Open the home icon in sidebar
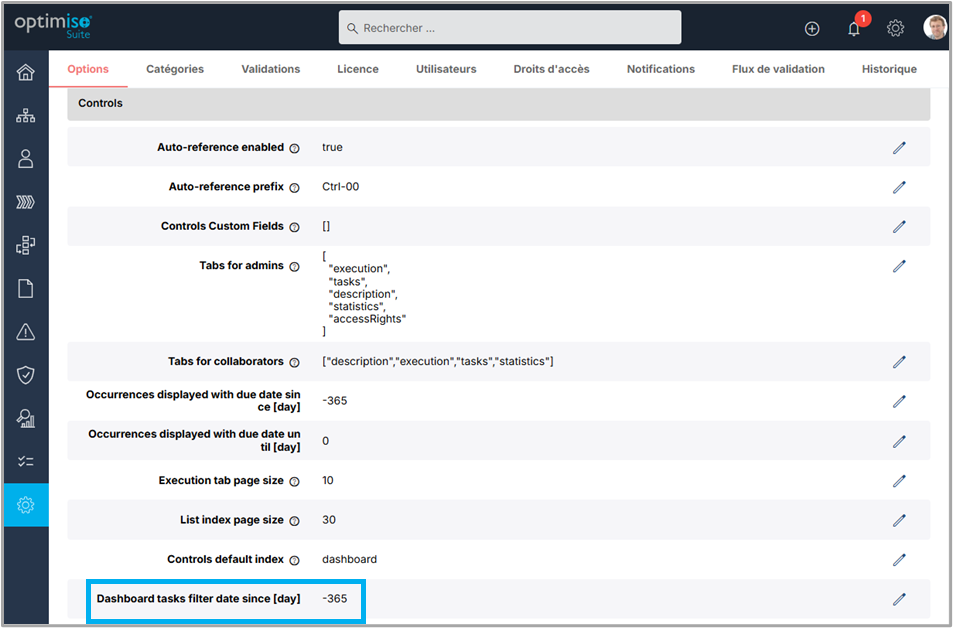This screenshot has width=953, height=628. click(25, 72)
